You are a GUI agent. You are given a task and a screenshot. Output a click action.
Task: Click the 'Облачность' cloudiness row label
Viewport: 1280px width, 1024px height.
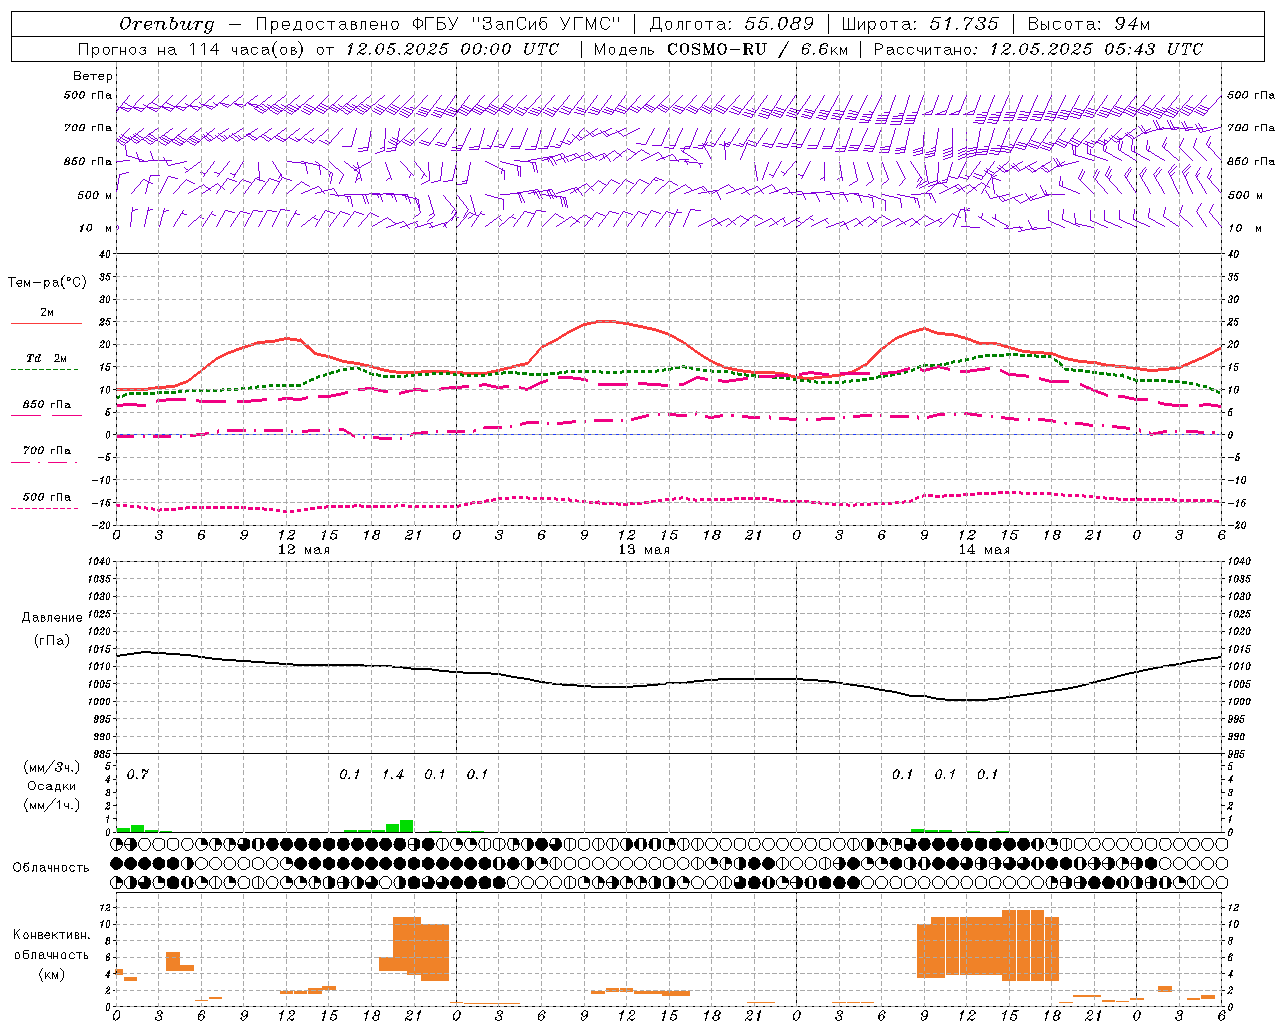51,867
